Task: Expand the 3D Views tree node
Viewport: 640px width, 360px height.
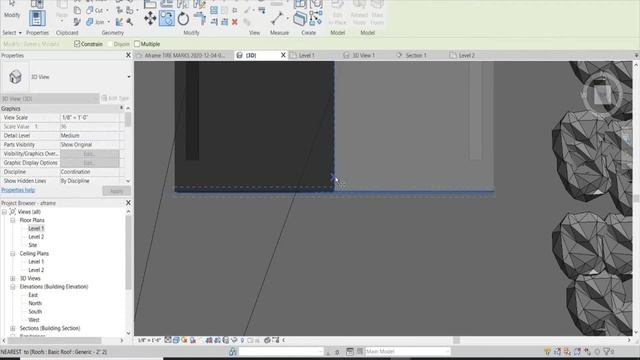Action: [13, 278]
